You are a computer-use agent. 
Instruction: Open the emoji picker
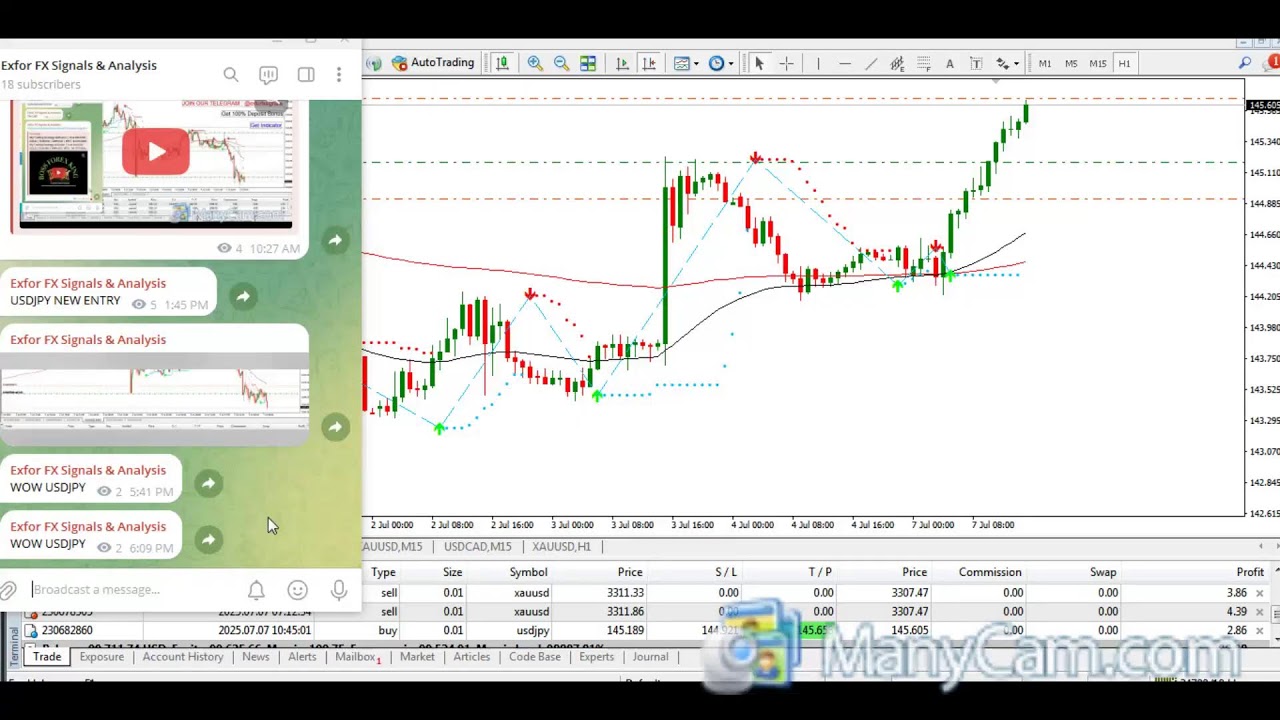point(297,590)
